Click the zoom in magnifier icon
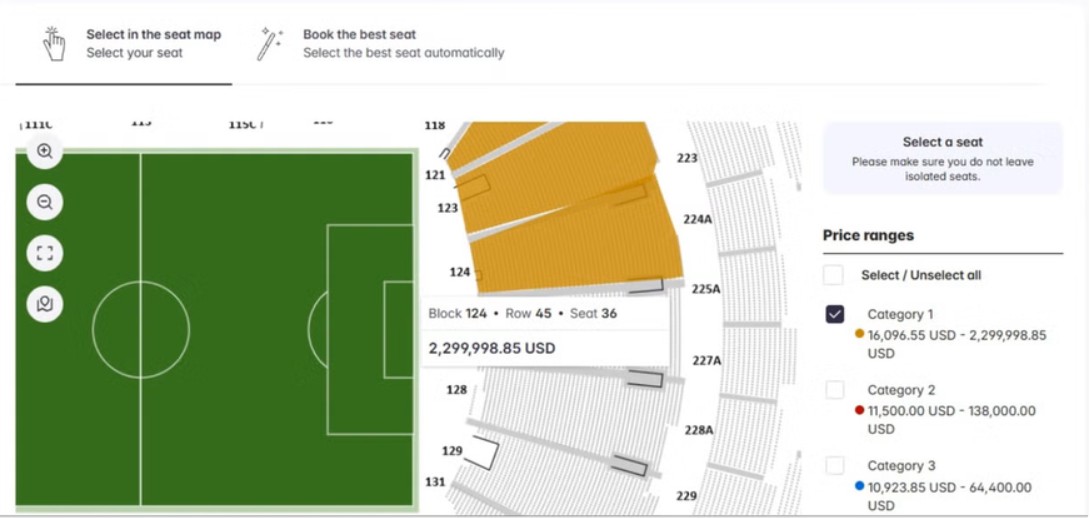This screenshot has height=518, width=1090. 45,151
